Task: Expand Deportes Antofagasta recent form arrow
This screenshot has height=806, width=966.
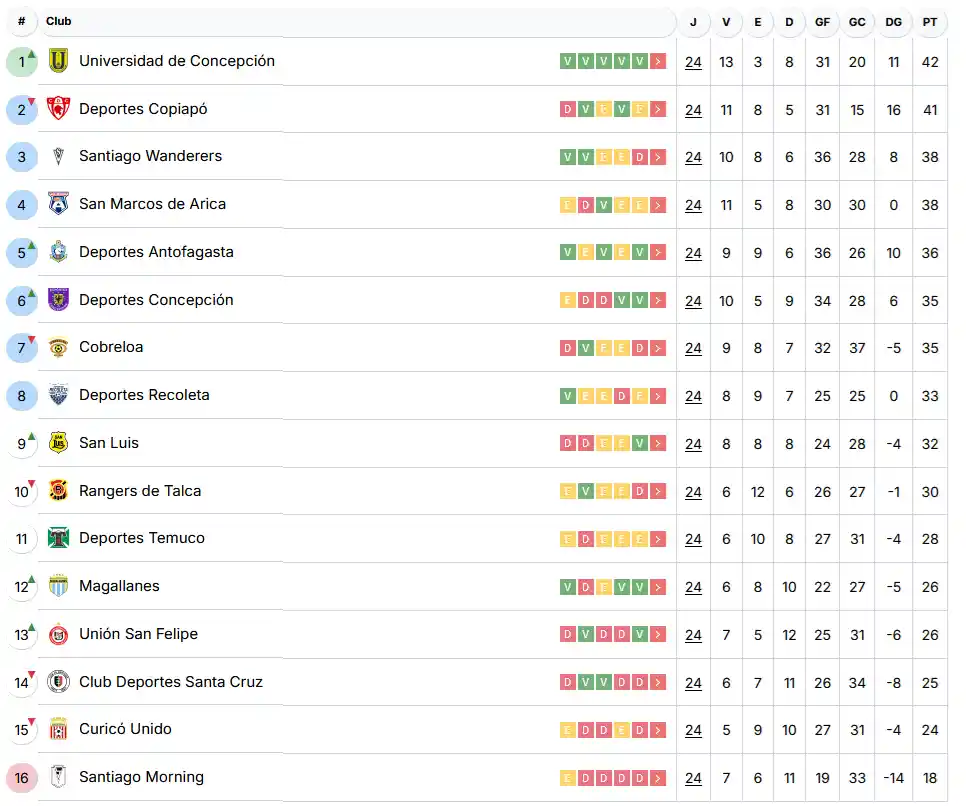Action: pyautogui.click(x=658, y=253)
